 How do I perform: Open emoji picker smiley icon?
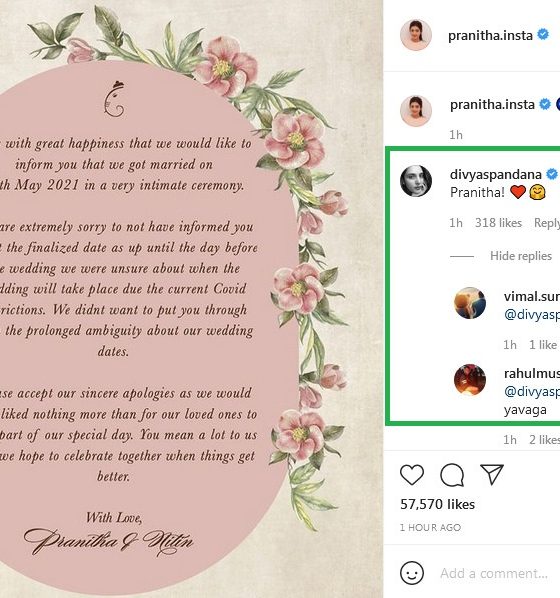(x=412, y=573)
